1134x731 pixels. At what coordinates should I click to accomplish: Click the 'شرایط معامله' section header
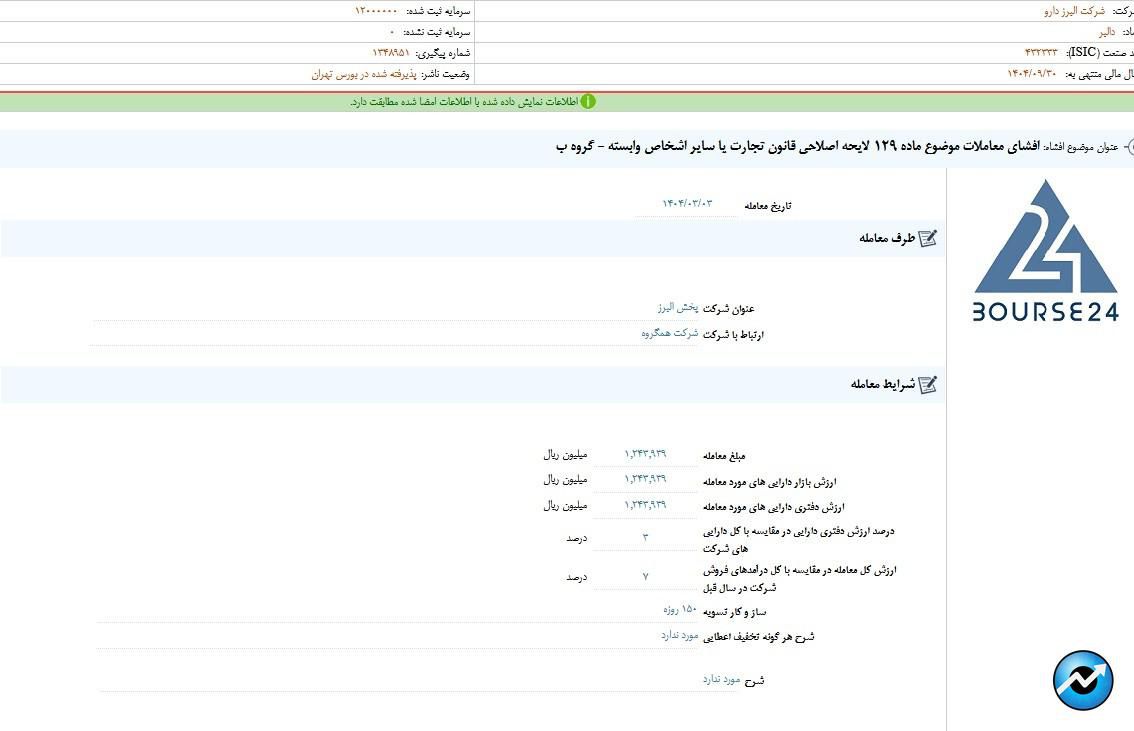coord(883,384)
